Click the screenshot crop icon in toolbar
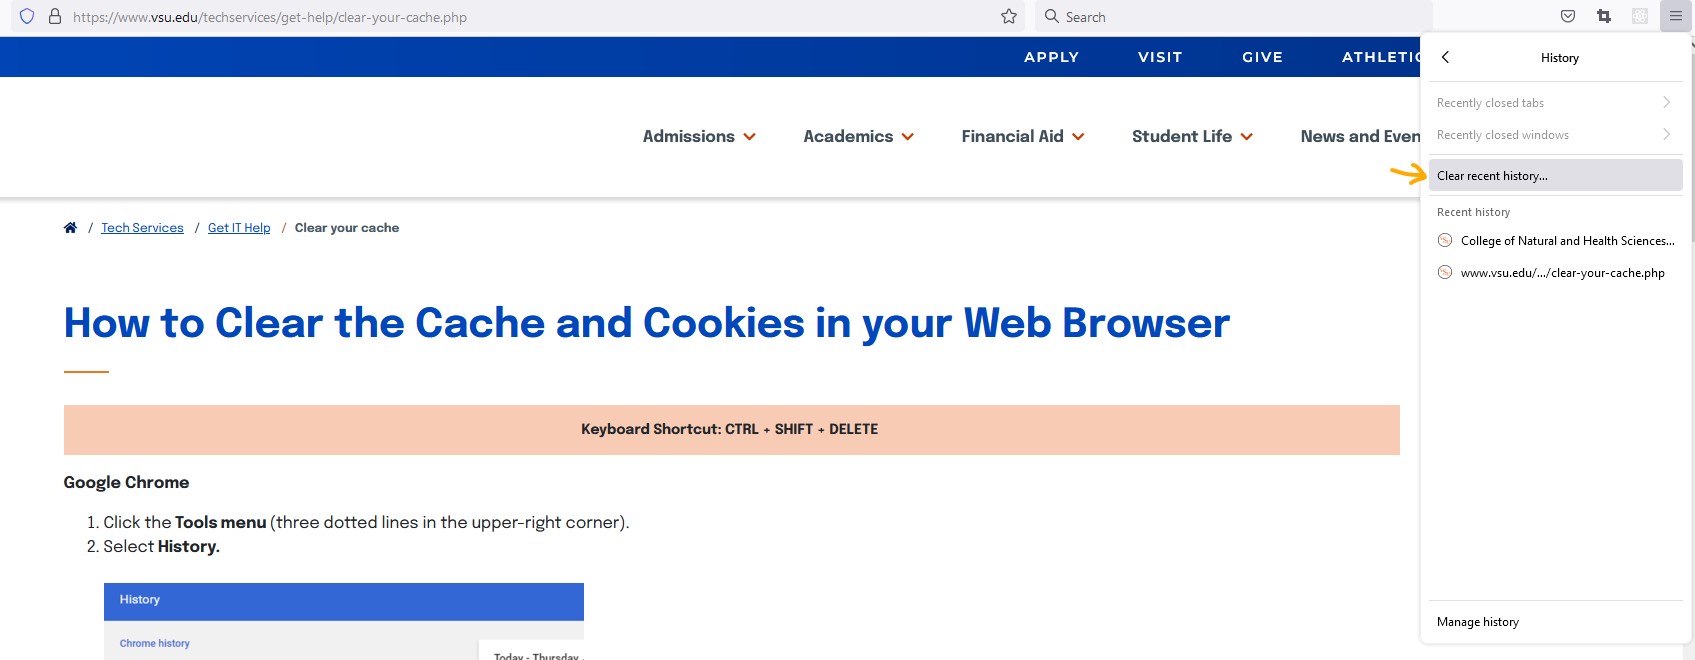Image resolution: width=1695 pixels, height=660 pixels. click(1604, 16)
